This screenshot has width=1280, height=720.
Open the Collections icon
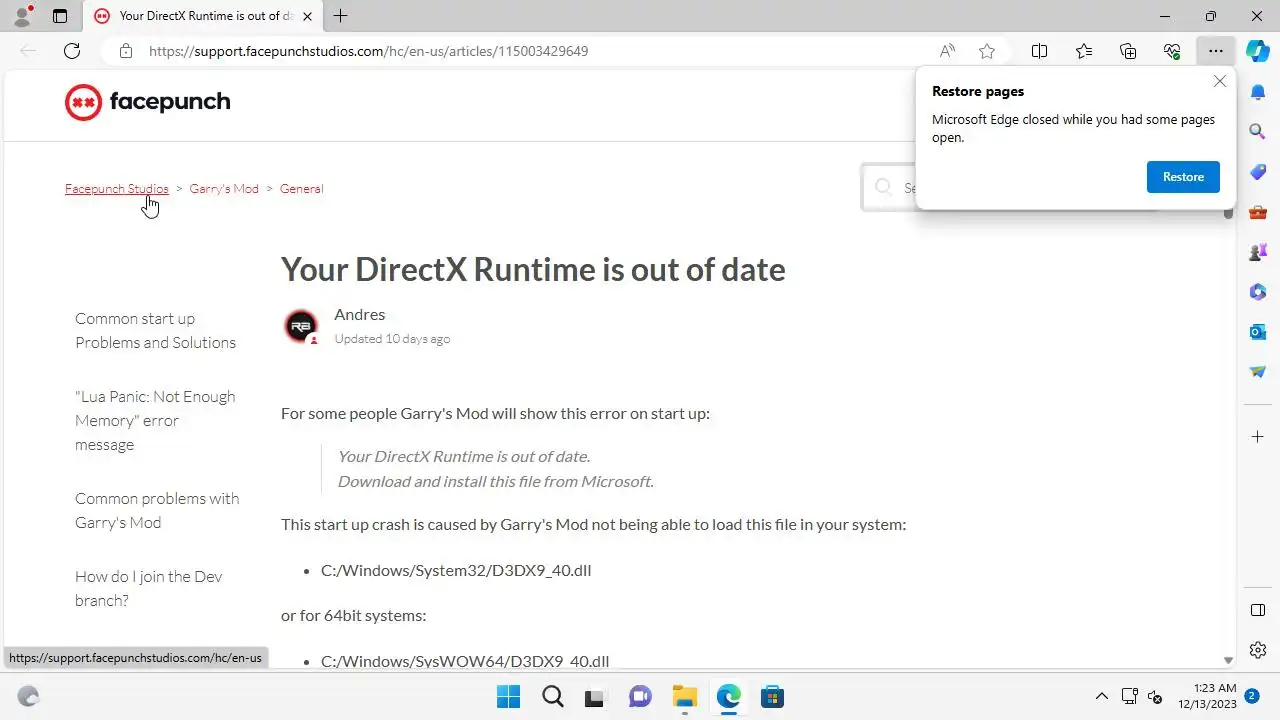coord(1128,51)
